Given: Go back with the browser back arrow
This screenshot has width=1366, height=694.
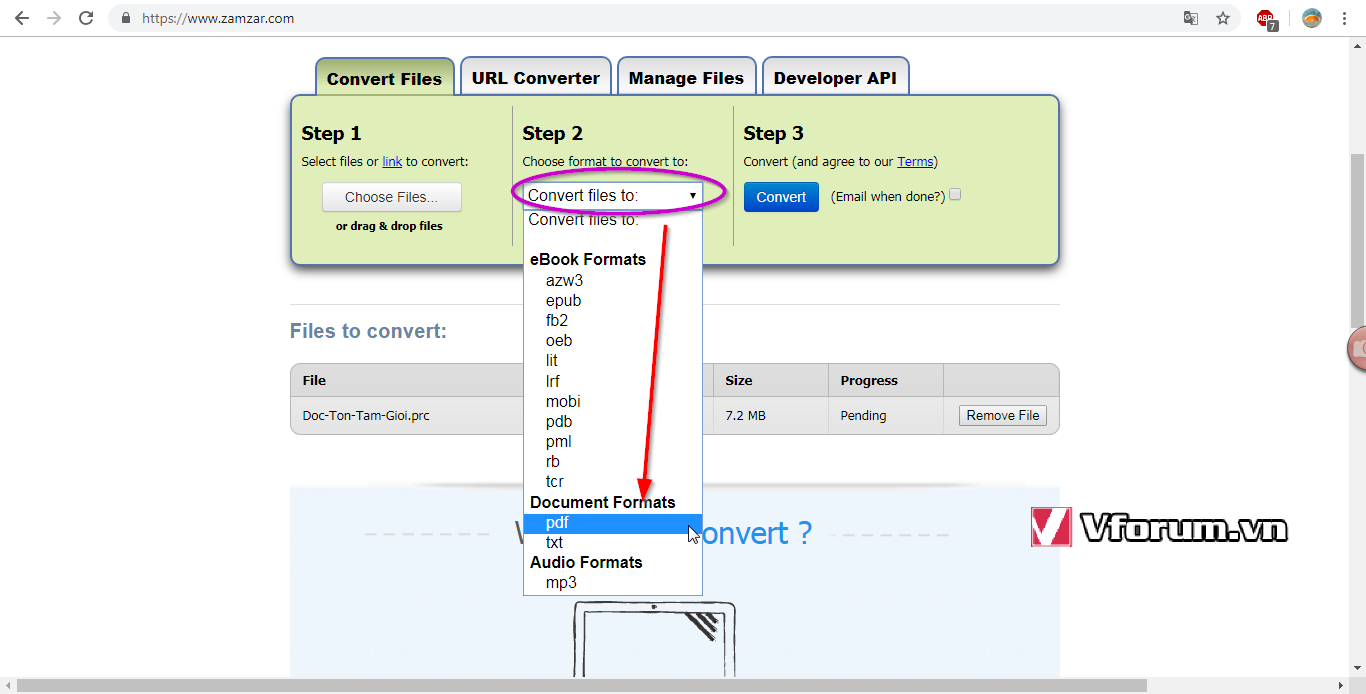Looking at the screenshot, I should pos(22,18).
